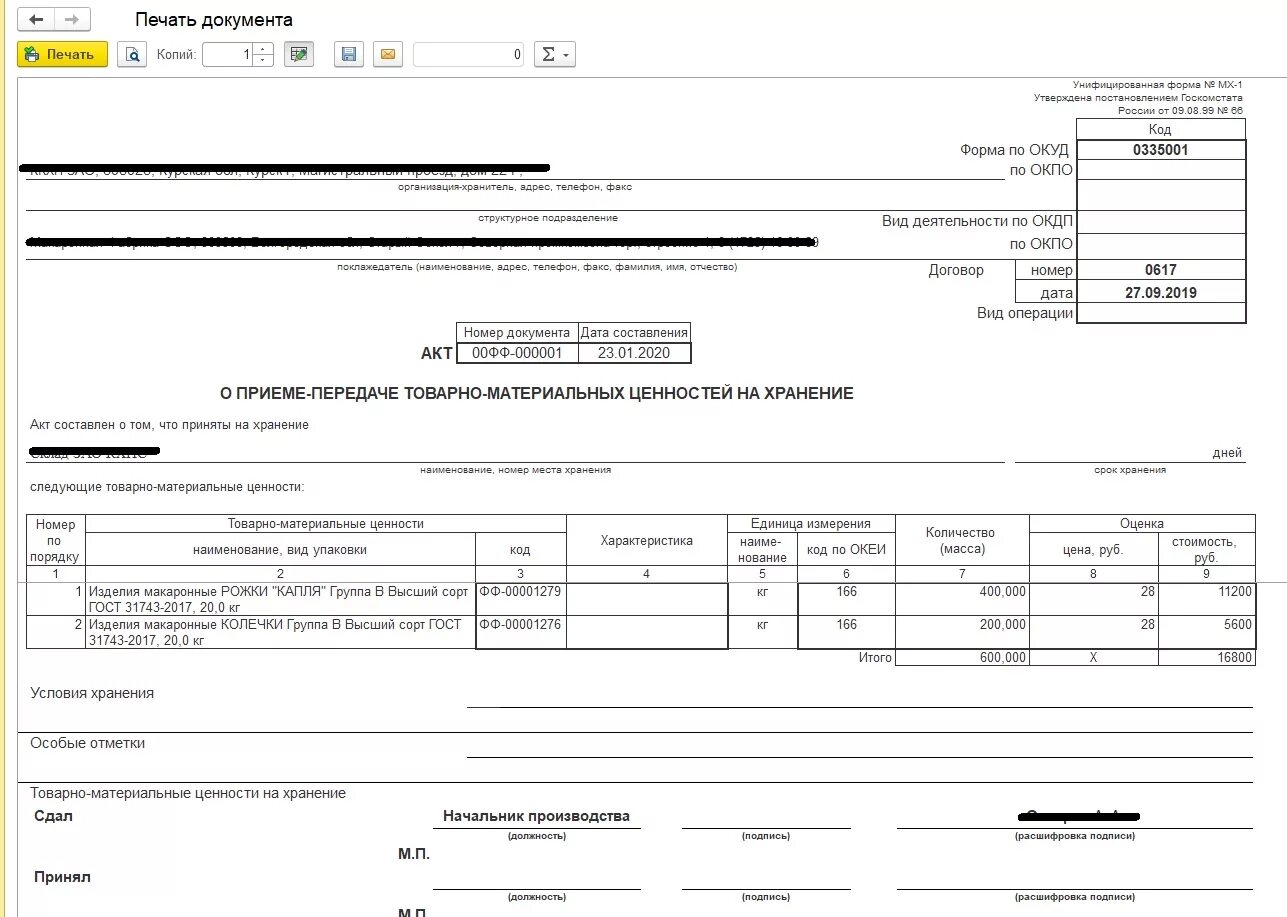
Task: Open print preview magnifier icon
Action: pos(132,54)
